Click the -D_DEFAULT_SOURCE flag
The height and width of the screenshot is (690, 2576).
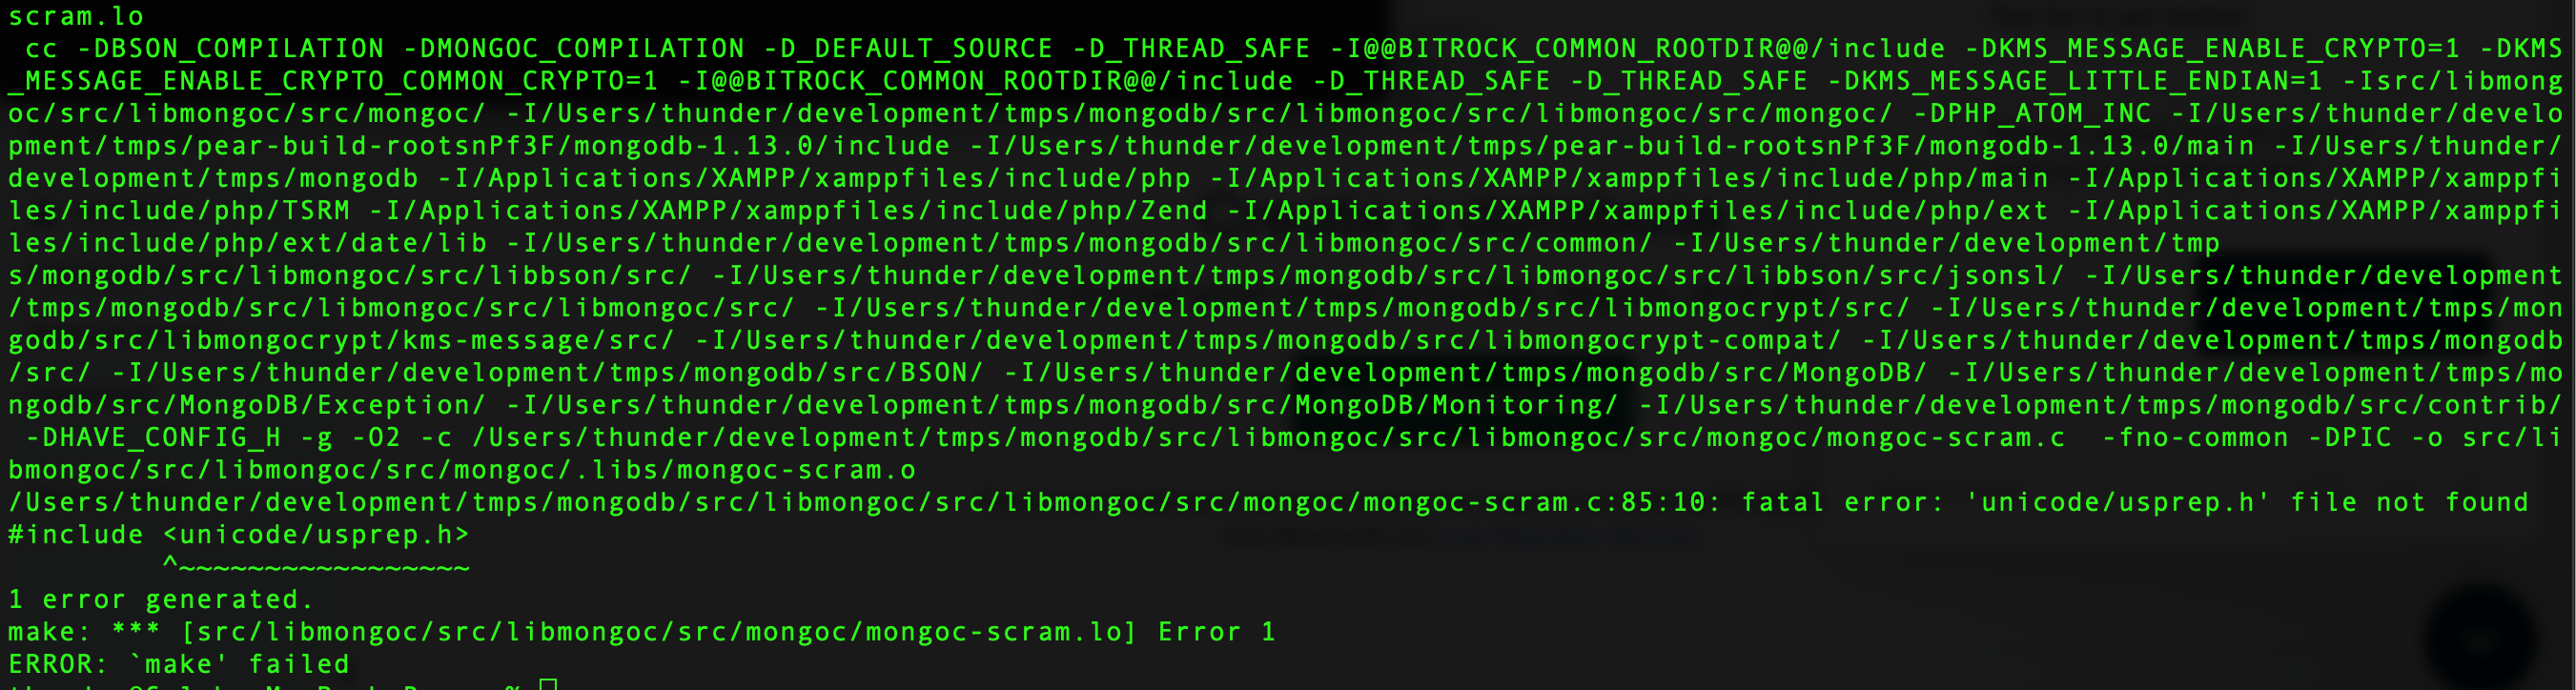[x=907, y=49]
